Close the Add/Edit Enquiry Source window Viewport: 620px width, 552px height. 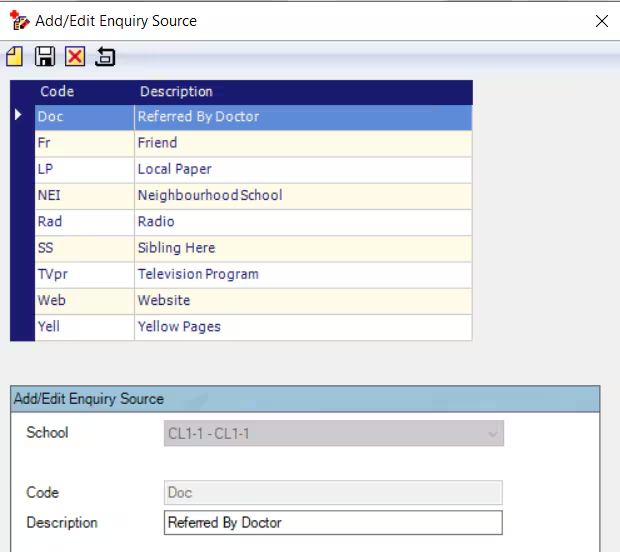[601, 21]
